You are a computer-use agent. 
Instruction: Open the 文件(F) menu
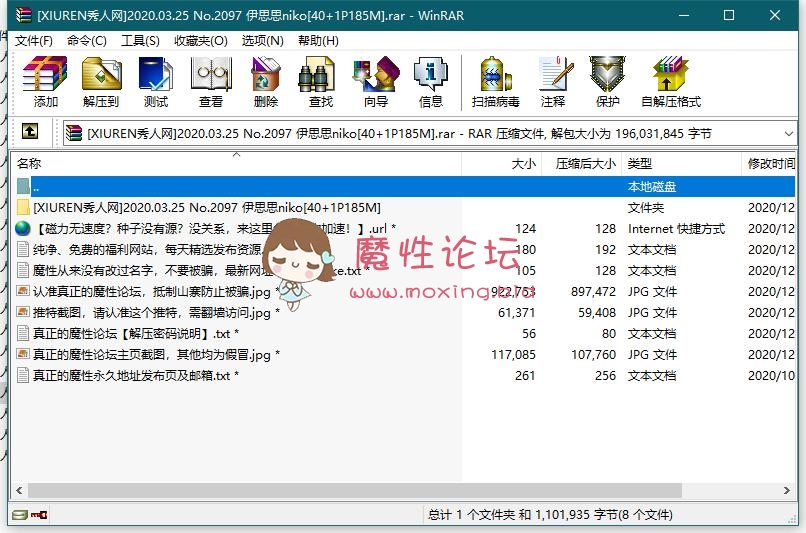[x=33, y=41]
